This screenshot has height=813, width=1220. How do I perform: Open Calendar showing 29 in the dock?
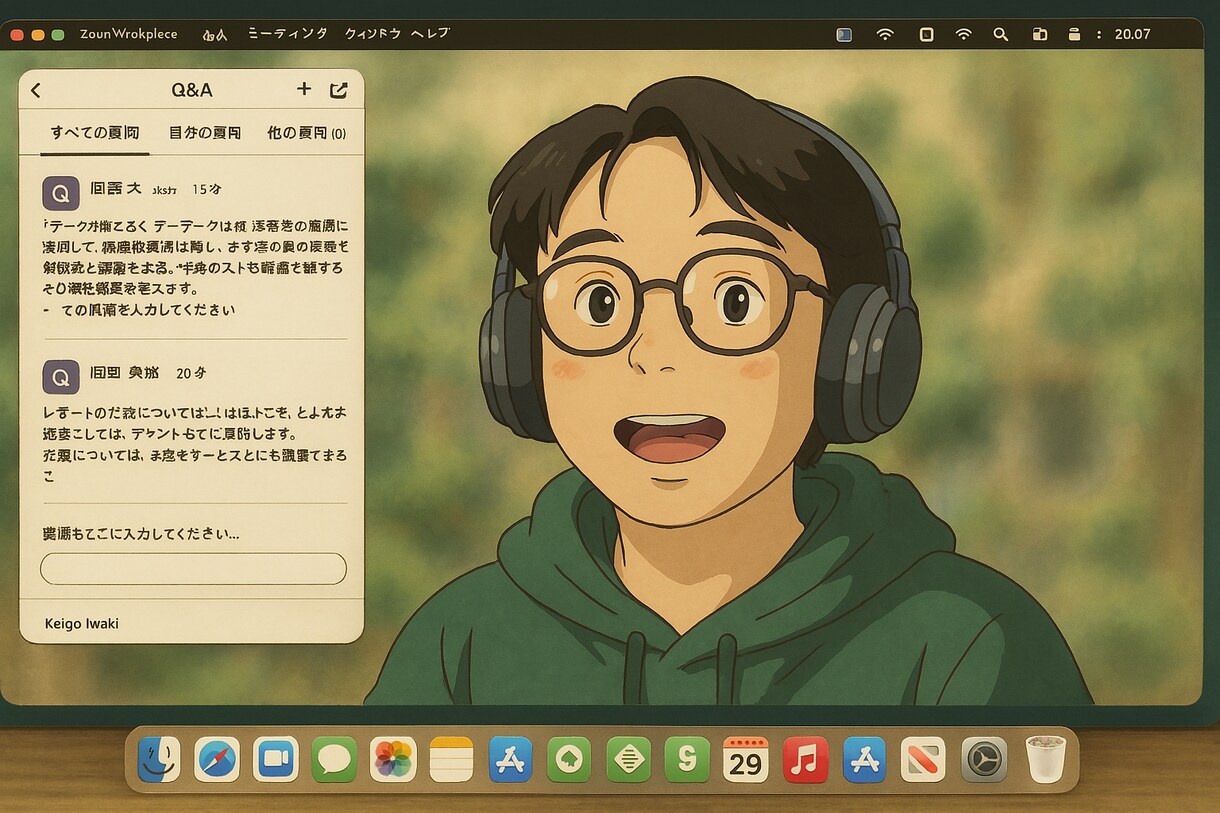(745, 759)
